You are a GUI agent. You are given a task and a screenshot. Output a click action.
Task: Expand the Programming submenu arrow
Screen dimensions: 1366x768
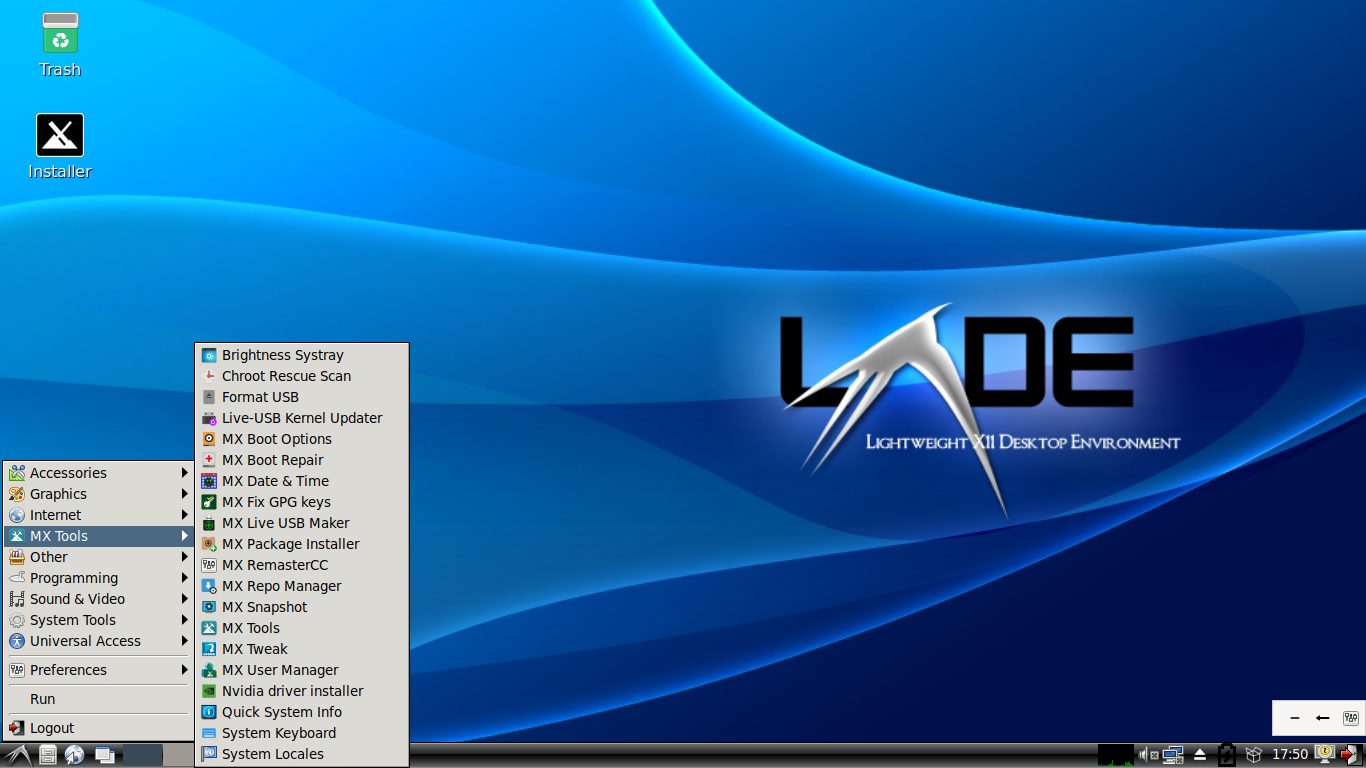[x=185, y=578]
